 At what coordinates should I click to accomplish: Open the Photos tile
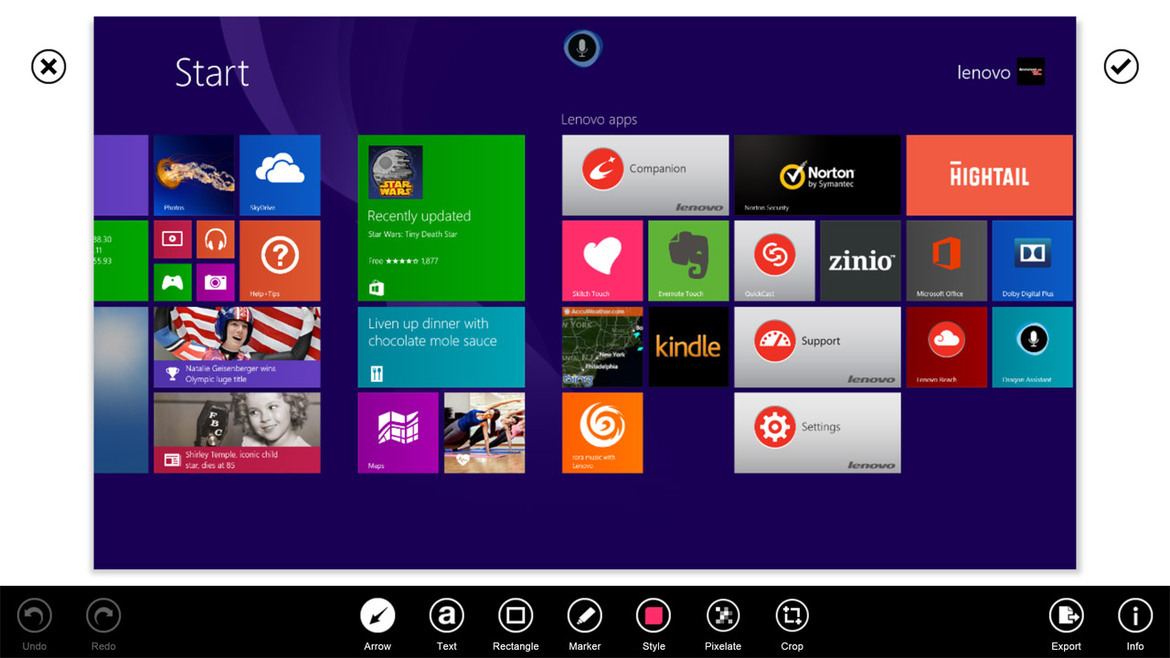194,175
